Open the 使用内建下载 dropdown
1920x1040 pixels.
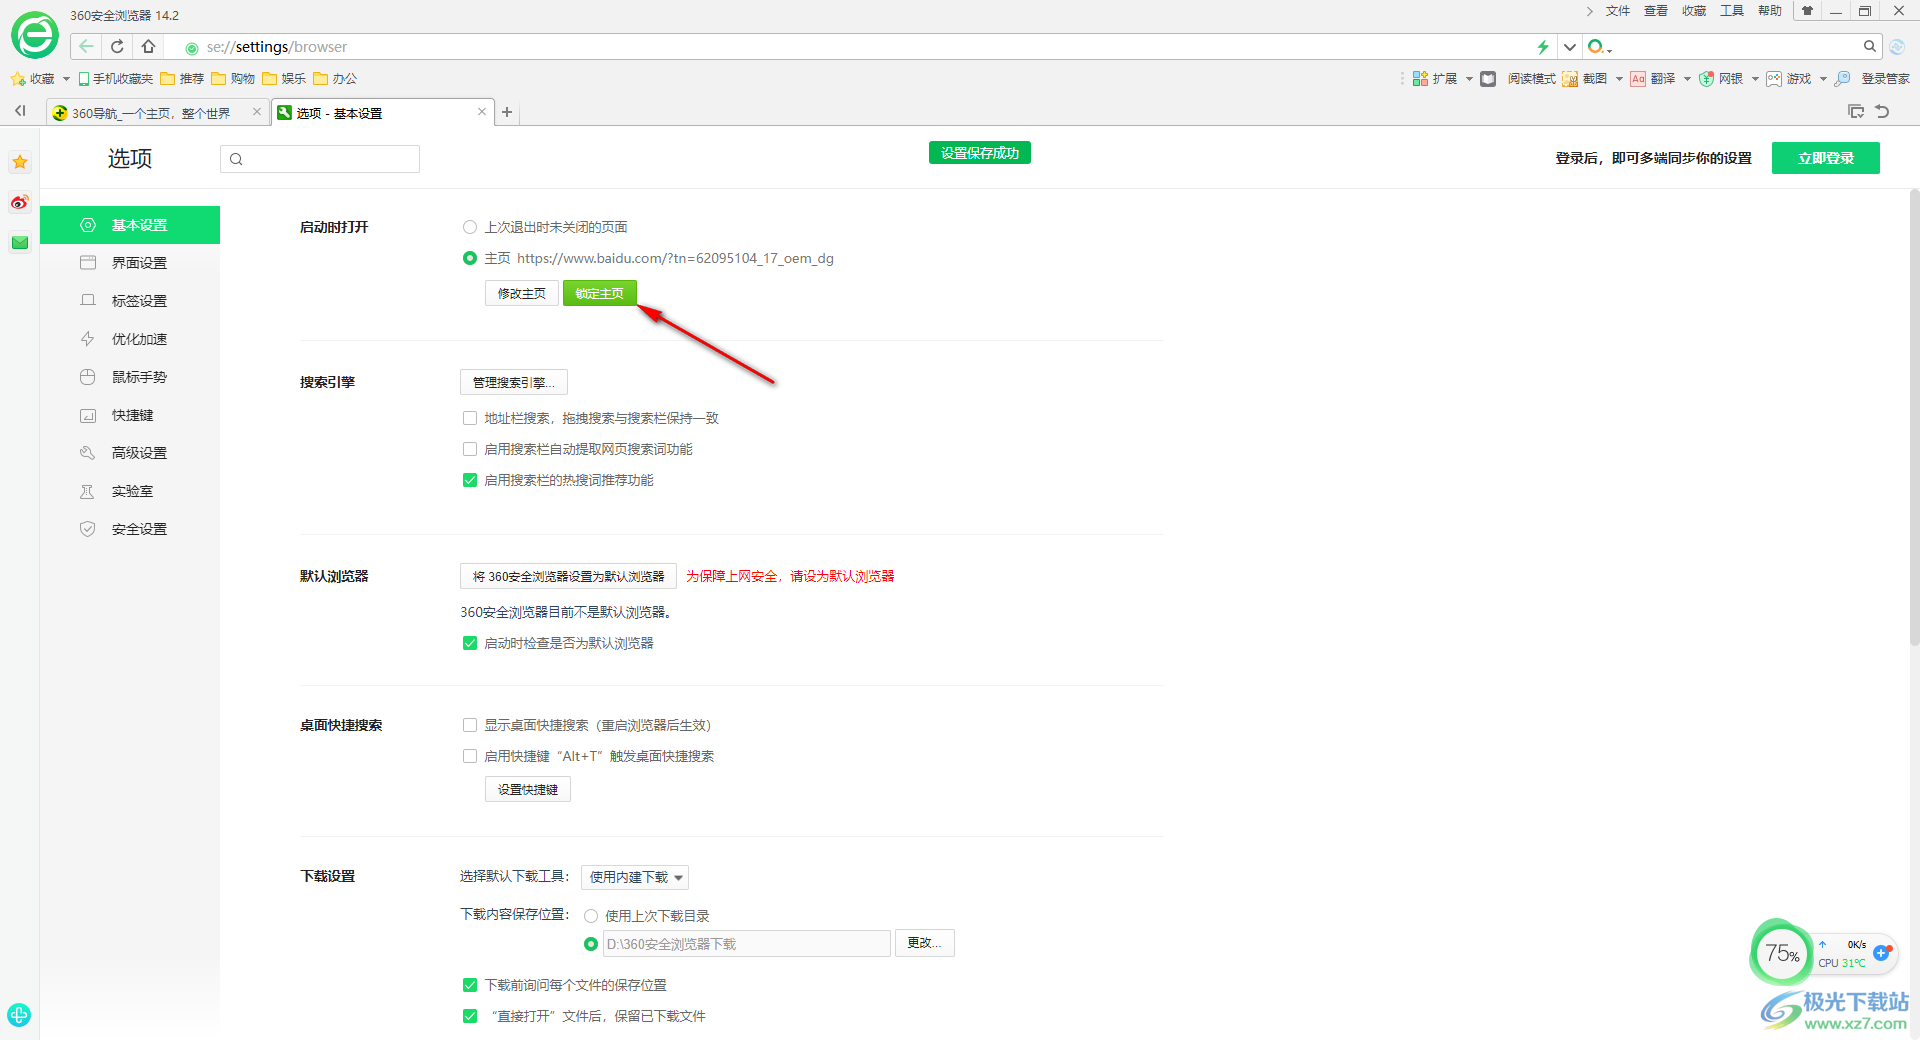click(x=635, y=877)
